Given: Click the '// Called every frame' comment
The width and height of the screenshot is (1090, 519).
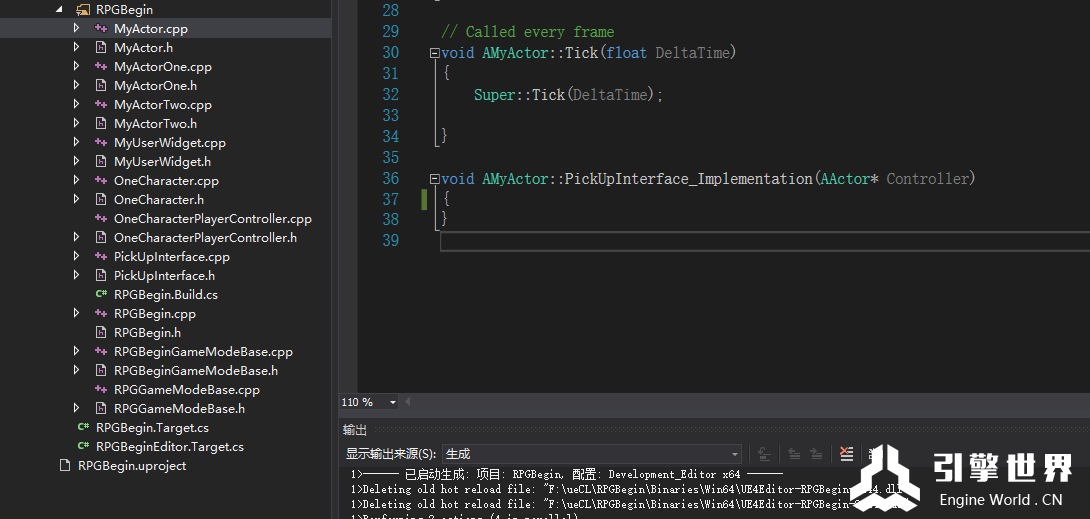Looking at the screenshot, I should click(x=528, y=32).
